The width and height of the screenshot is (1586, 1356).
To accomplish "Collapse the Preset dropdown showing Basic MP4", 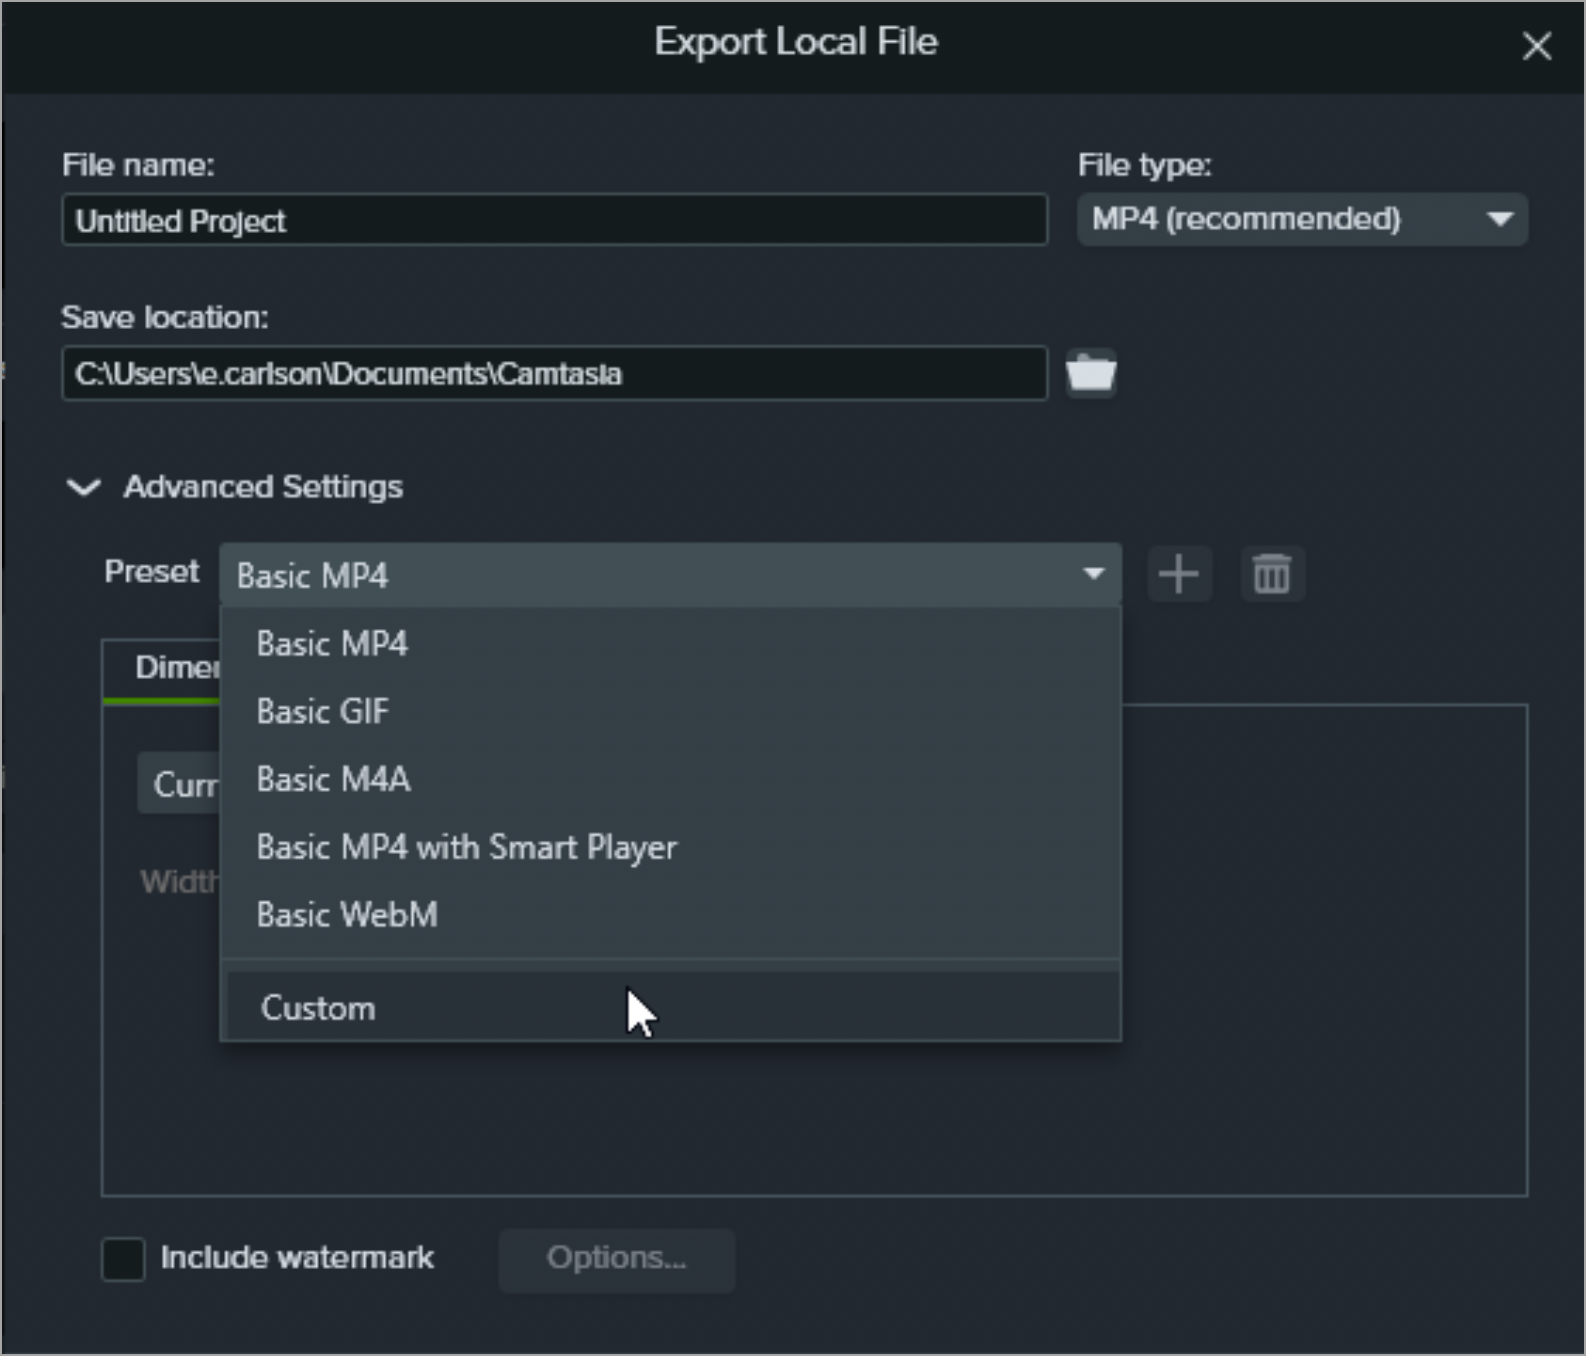I will [x=670, y=575].
